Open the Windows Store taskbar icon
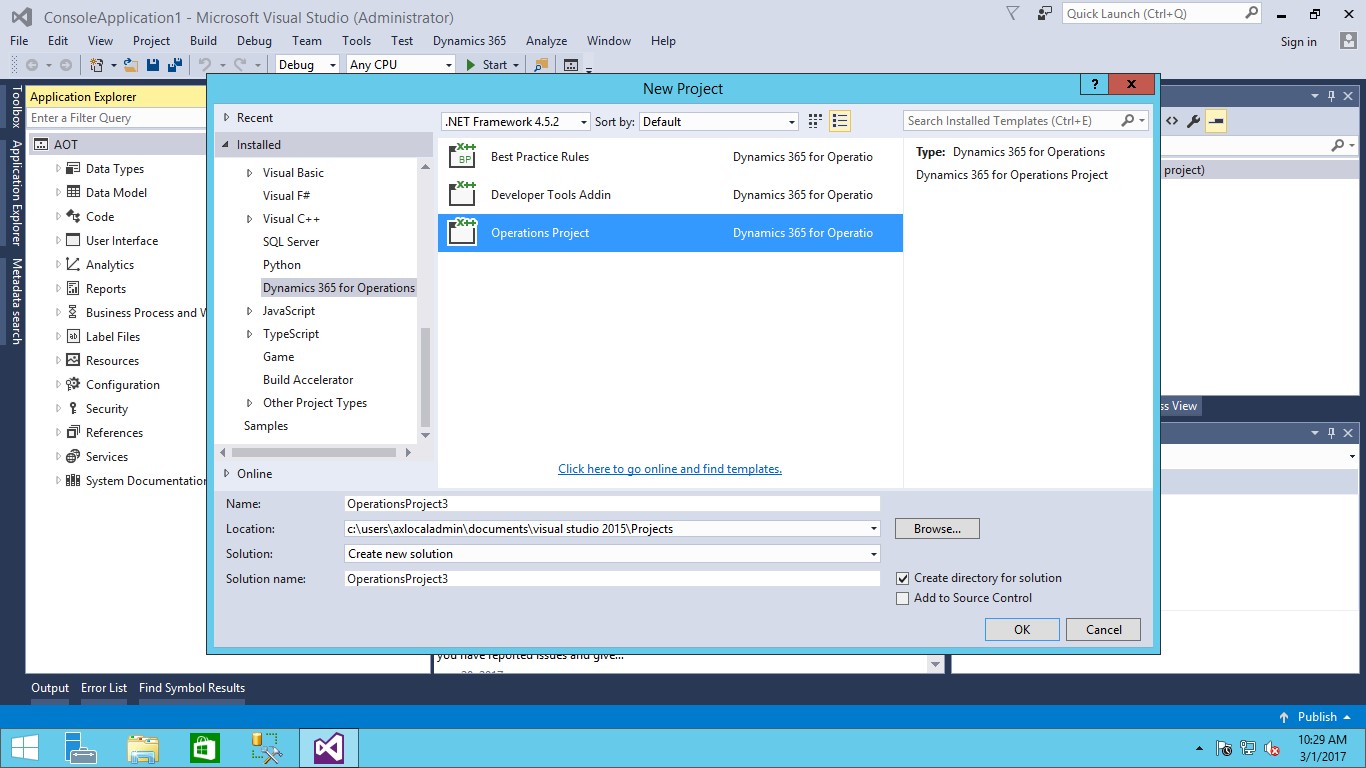Image resolution: width=1366 pixels, height=768 pixels. (x=205, y=748)
